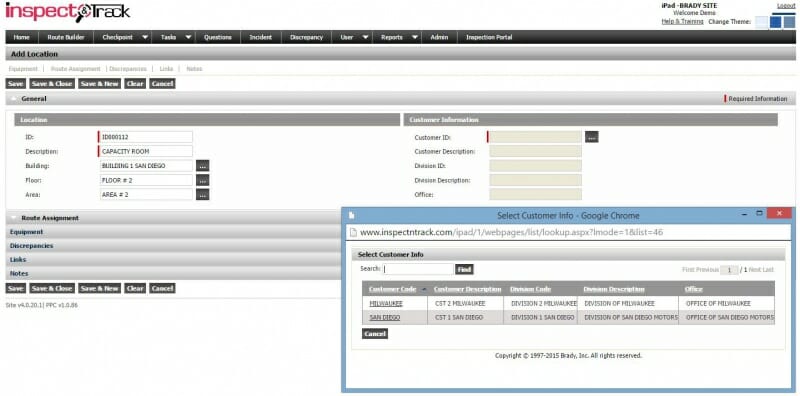This screenshot has width=800, height=396.
Task: Click the top Cancel button
Action: 162,84
